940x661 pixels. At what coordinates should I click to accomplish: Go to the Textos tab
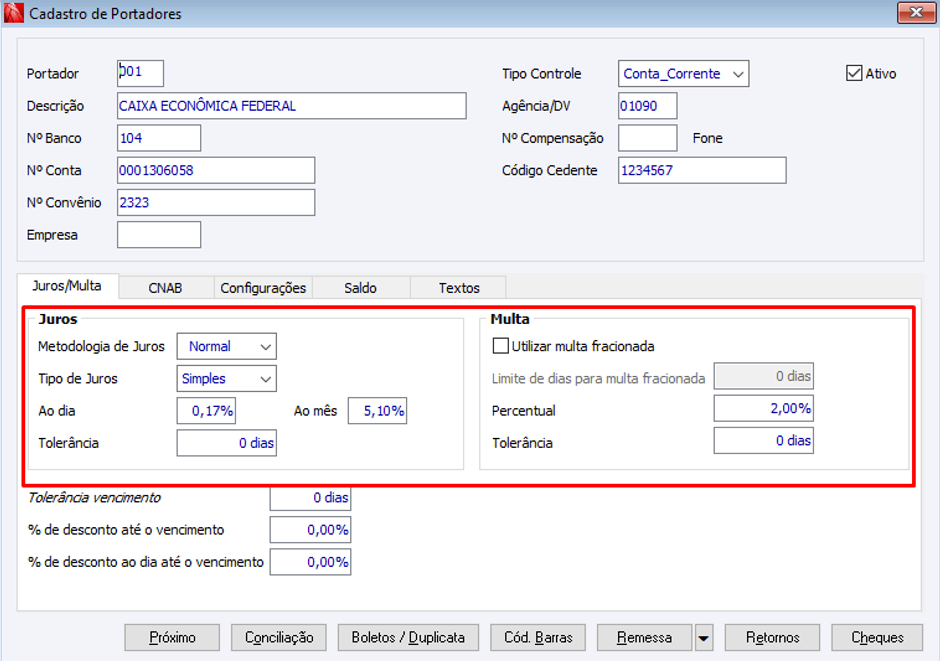(x=459, y=287)
